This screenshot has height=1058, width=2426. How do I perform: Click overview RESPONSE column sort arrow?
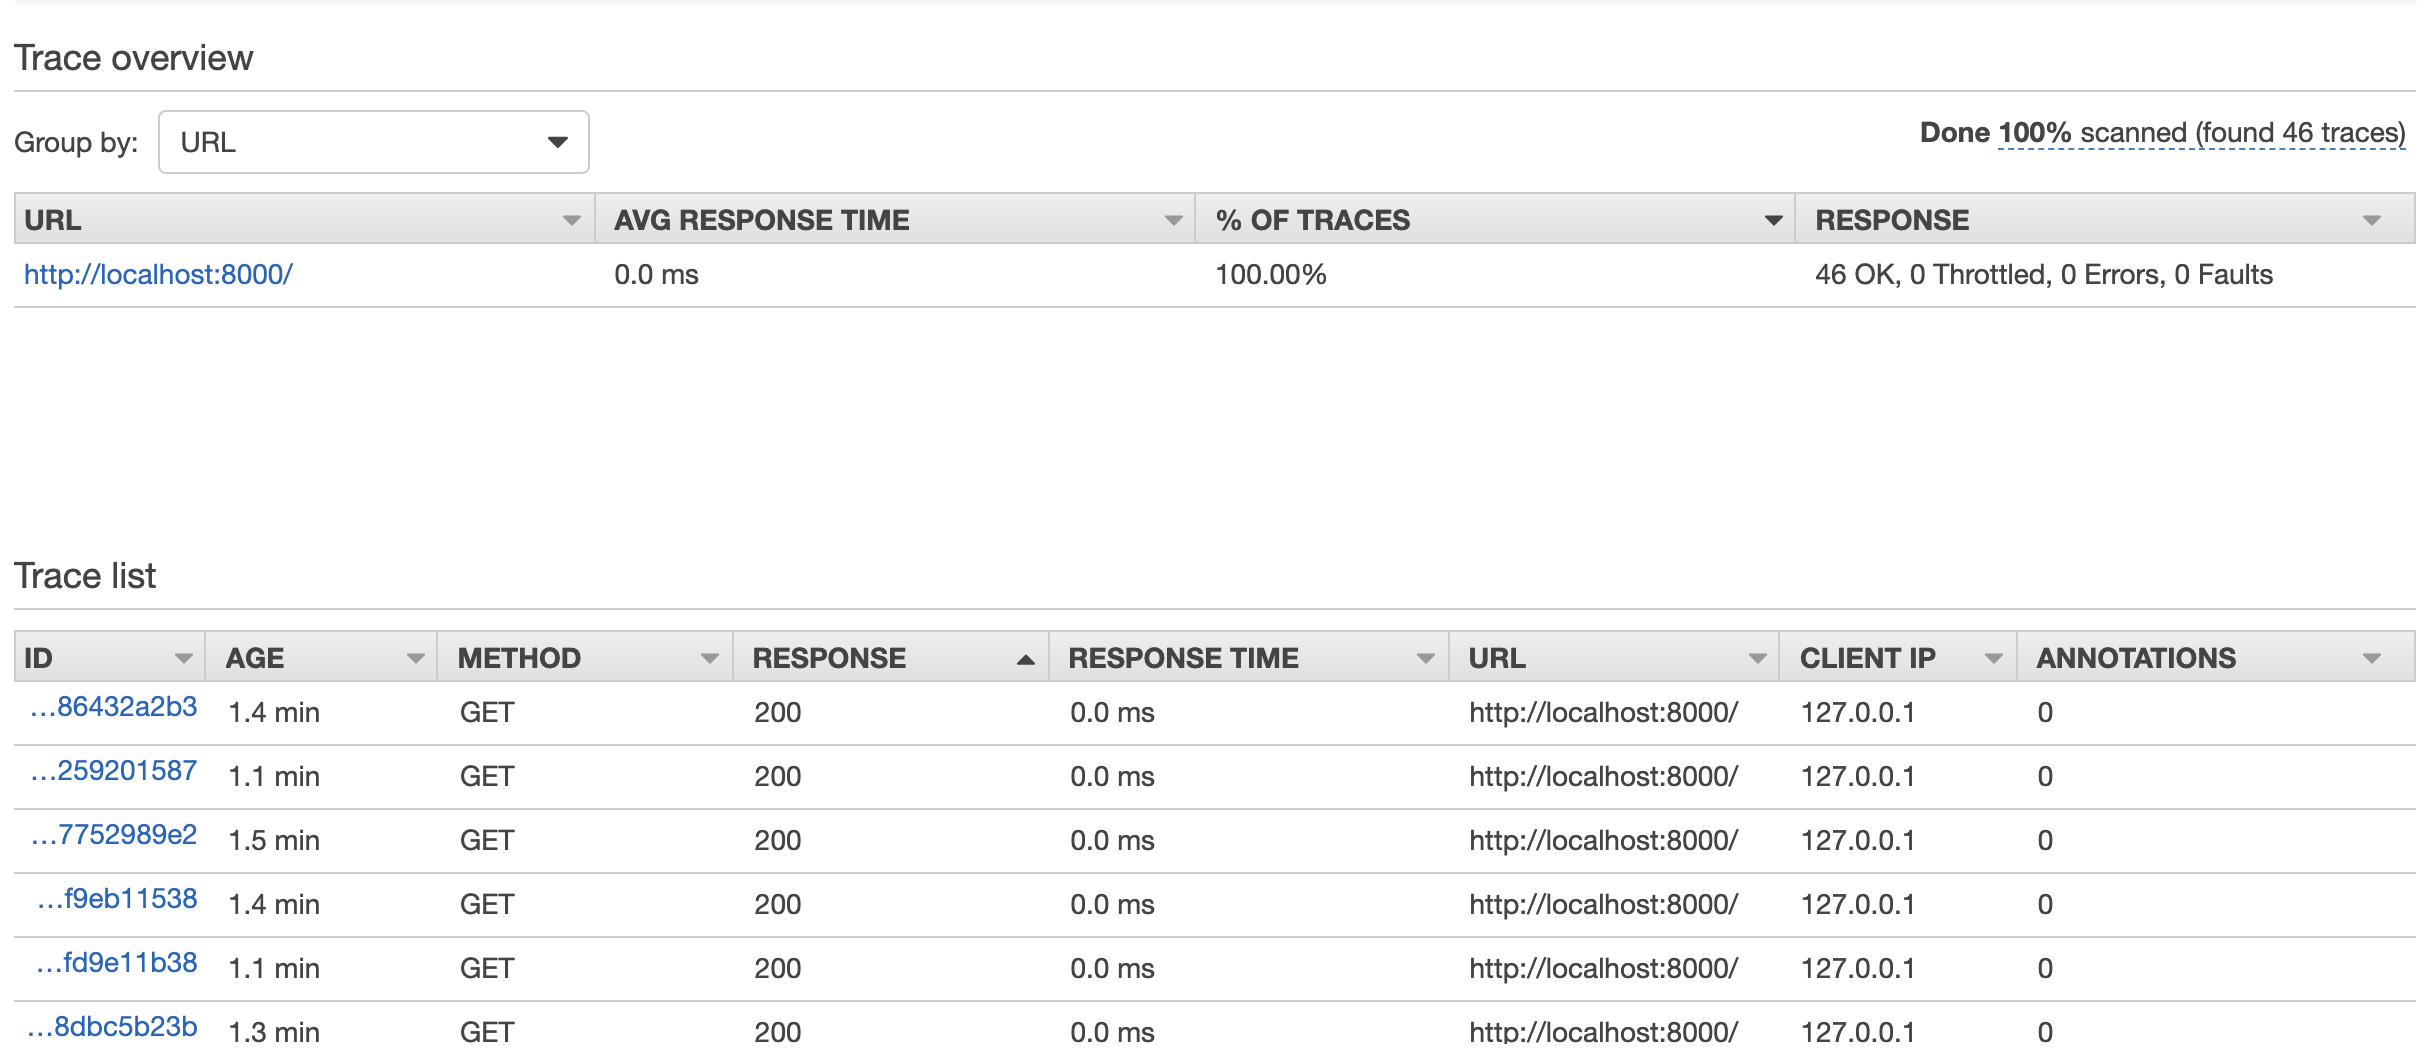pyautogui.click(x=2371, y=220)
